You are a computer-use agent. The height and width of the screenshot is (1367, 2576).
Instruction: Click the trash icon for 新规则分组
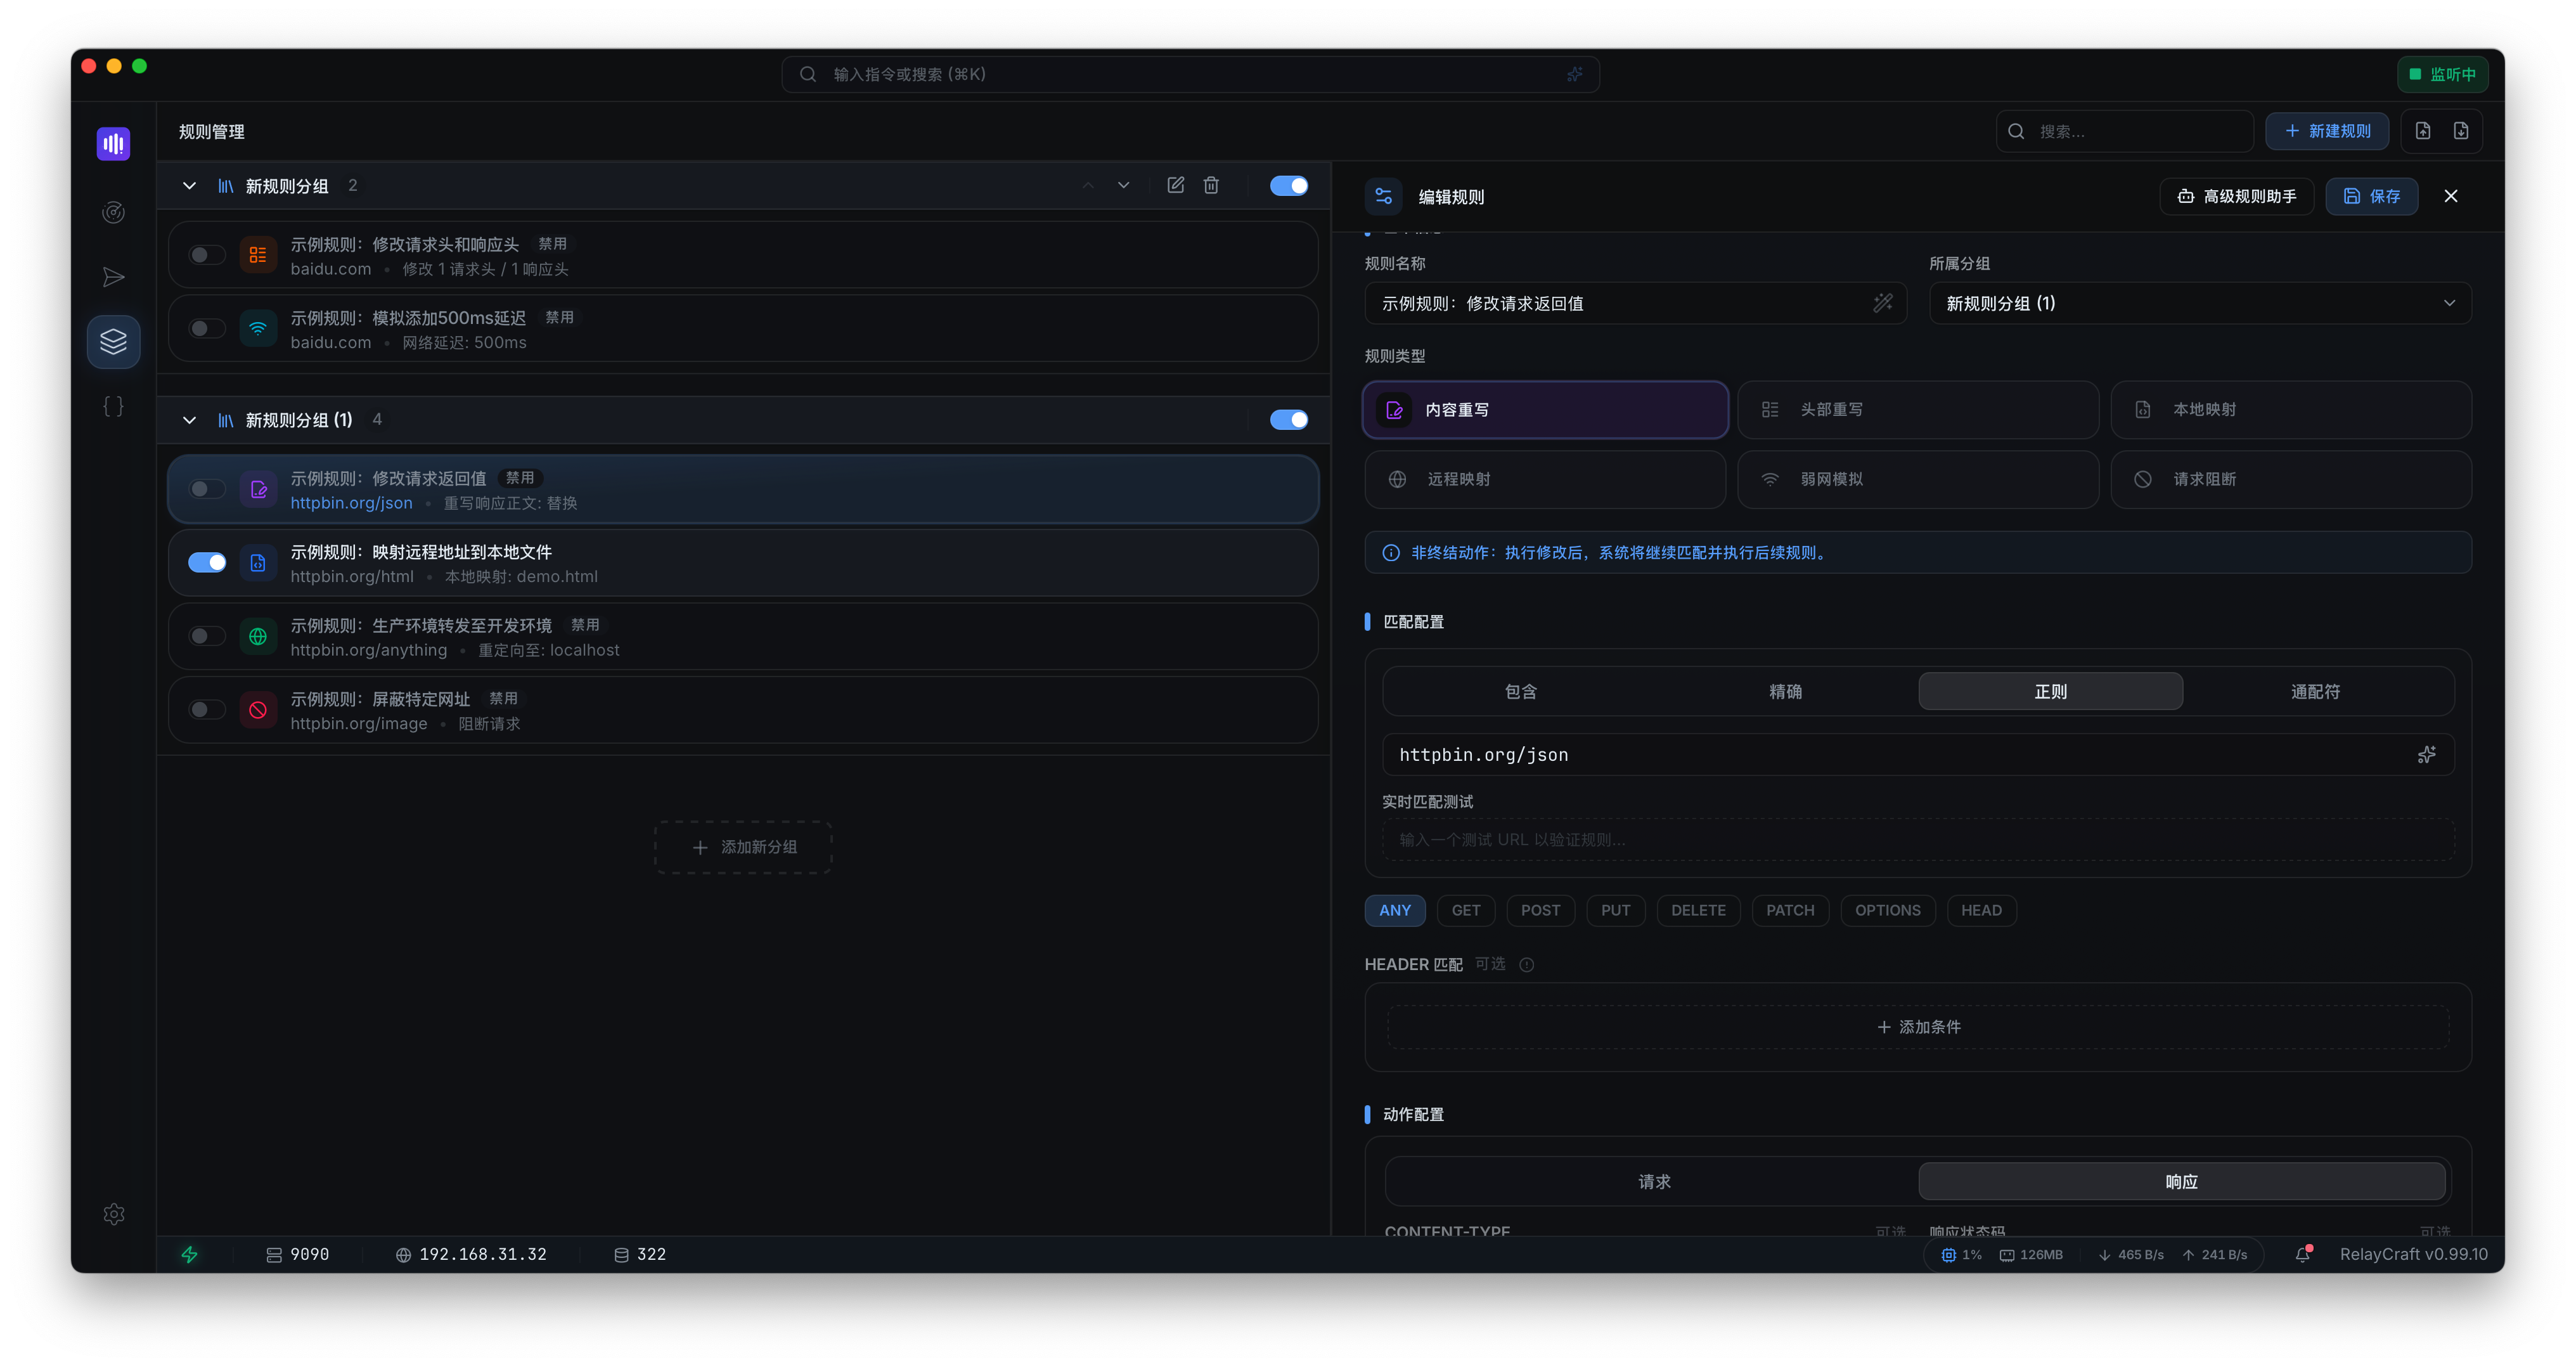pos(1211,185)
